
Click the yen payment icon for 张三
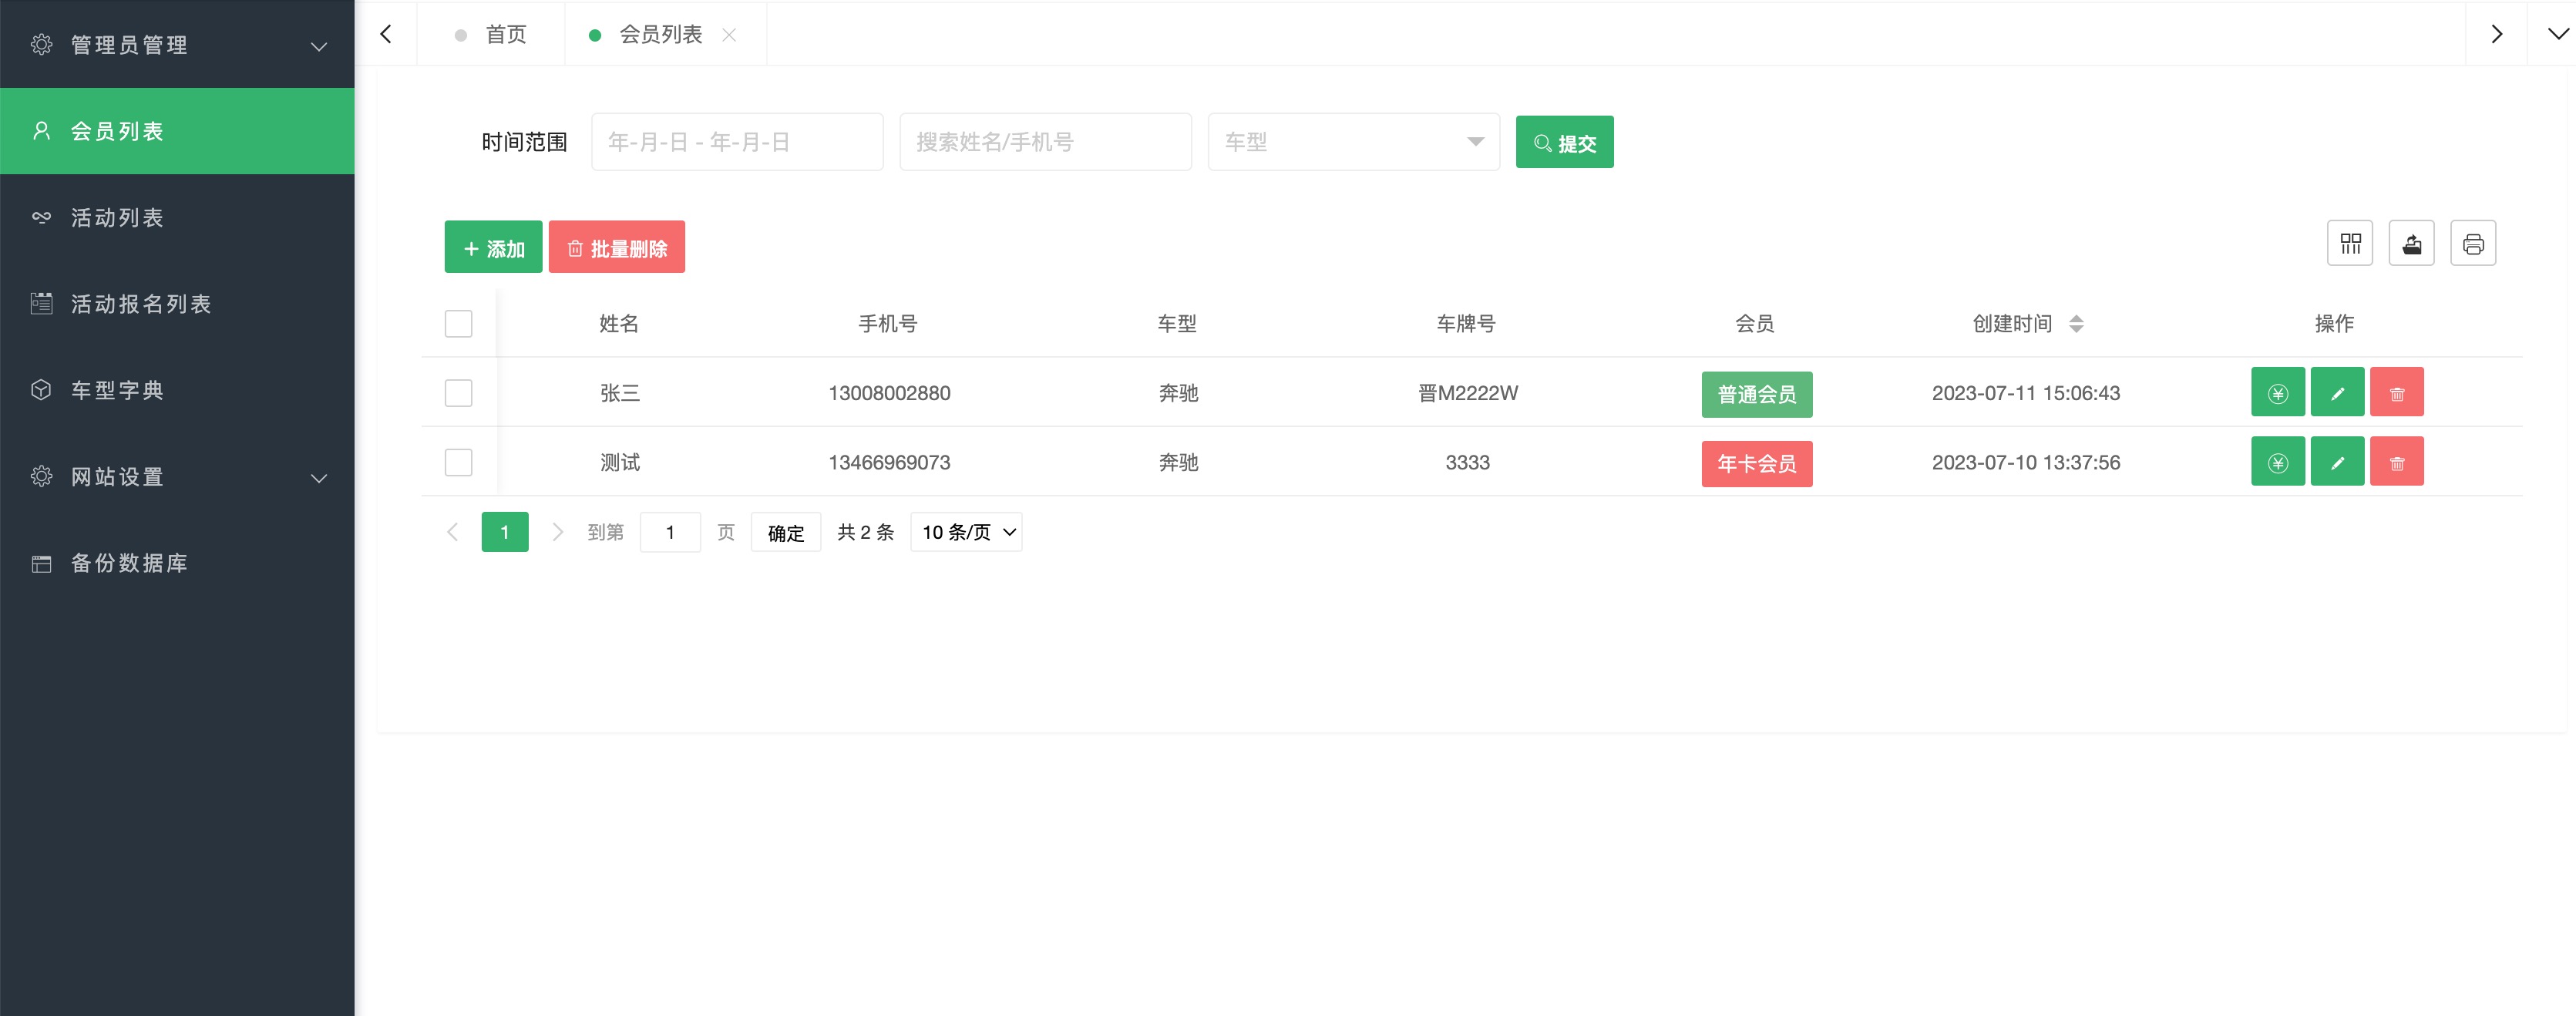2277,392
